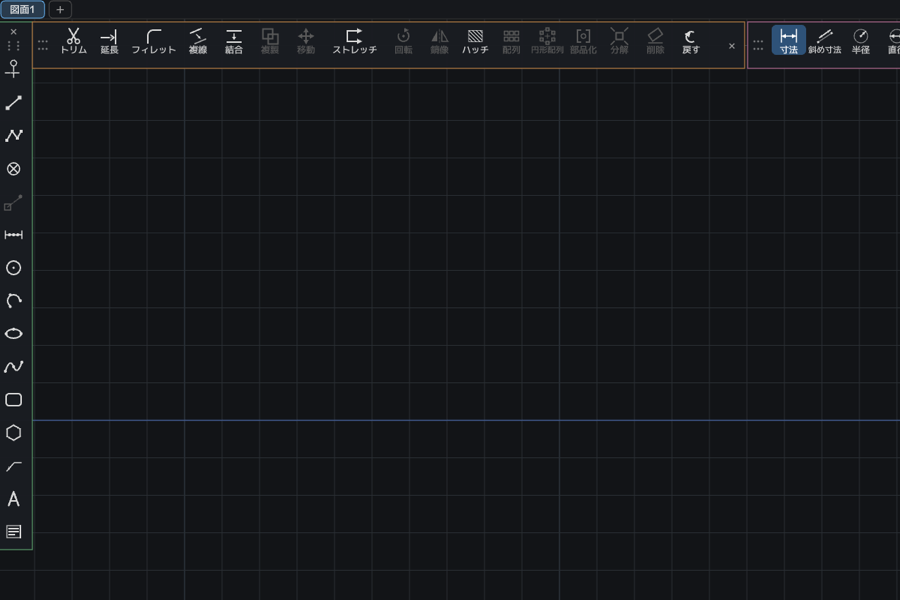The image size is (900, 600).
Task: Choose the 鏡像 (mirror) tool
Action: tap(440, 41)
